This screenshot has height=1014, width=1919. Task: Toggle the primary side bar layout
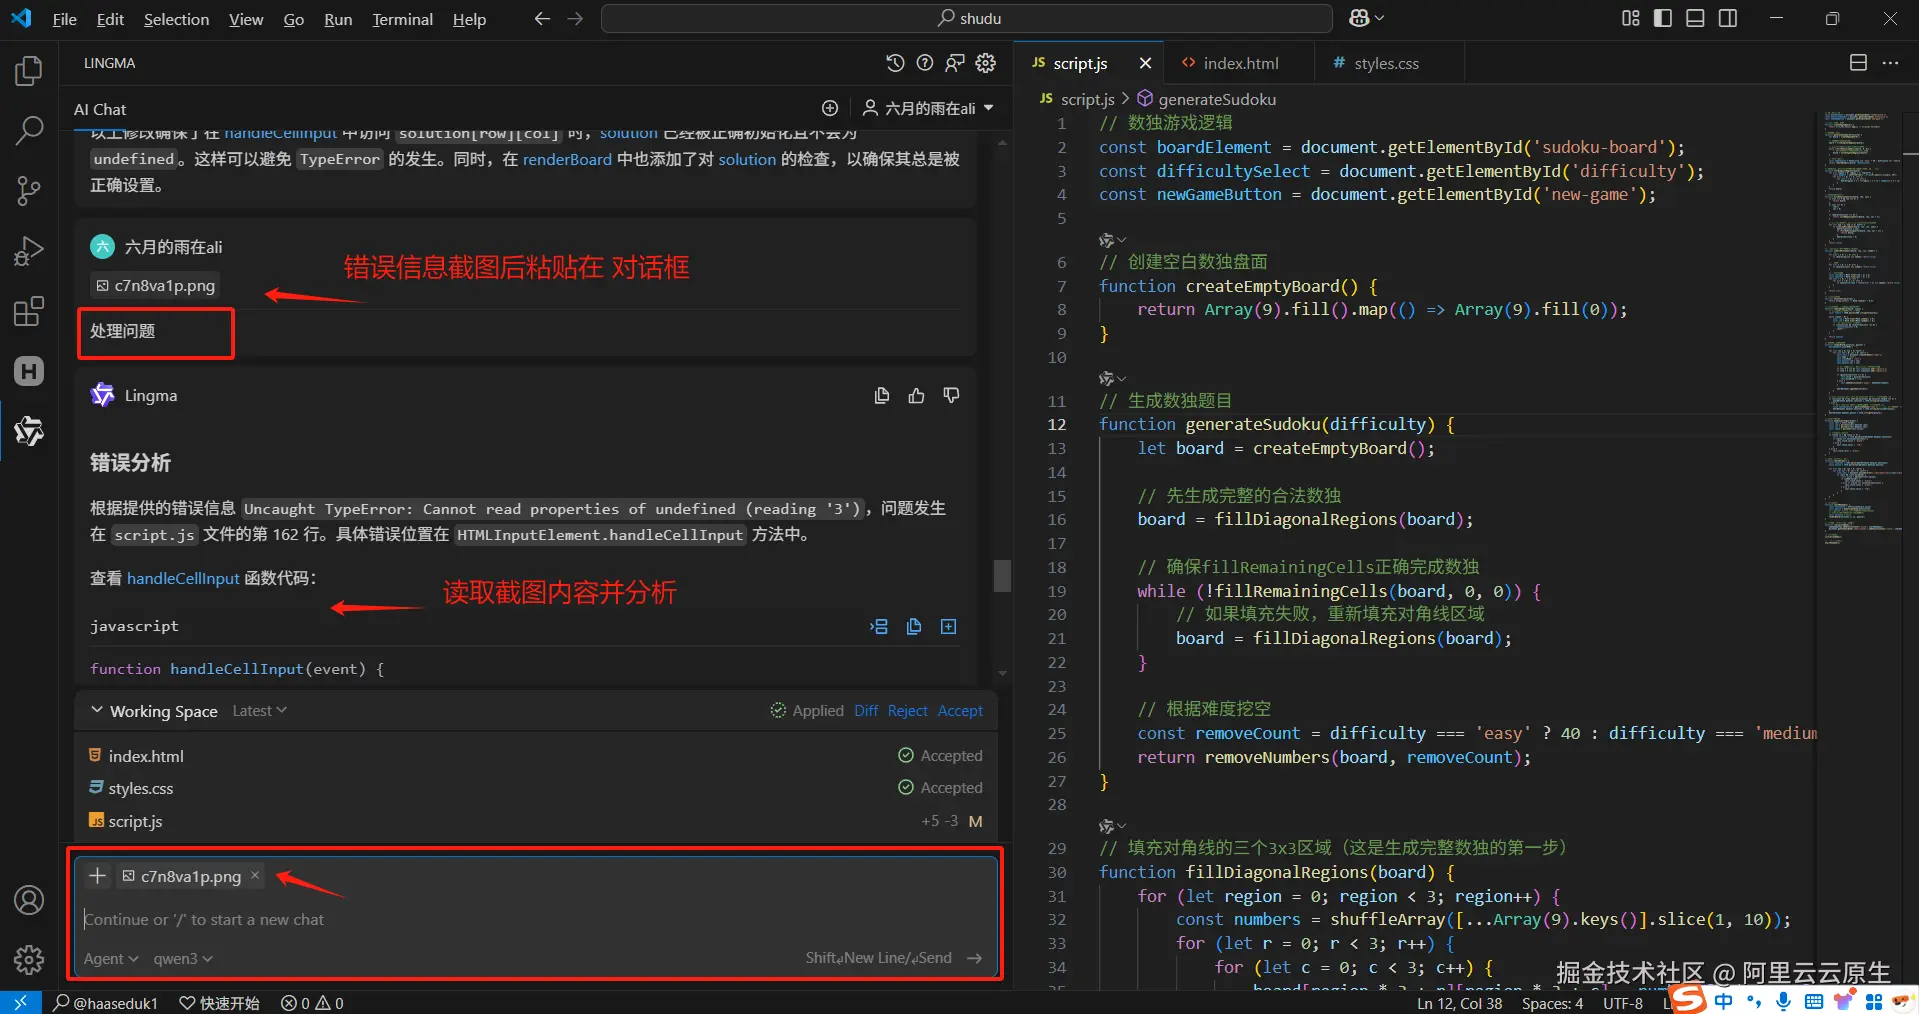(x=1662, y=18)
